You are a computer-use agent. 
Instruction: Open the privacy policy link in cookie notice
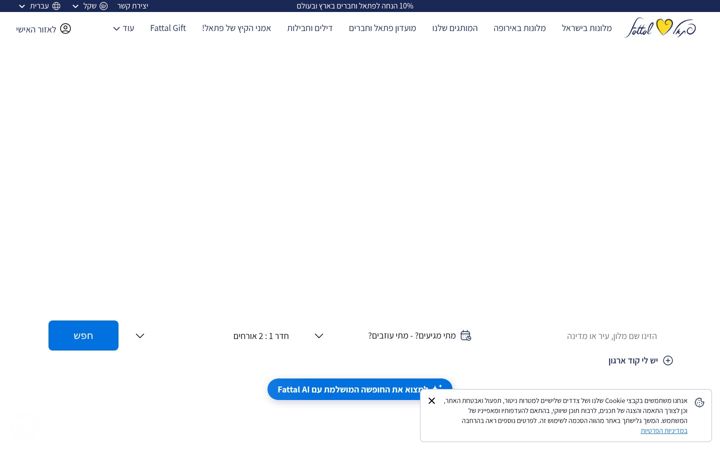664,431
